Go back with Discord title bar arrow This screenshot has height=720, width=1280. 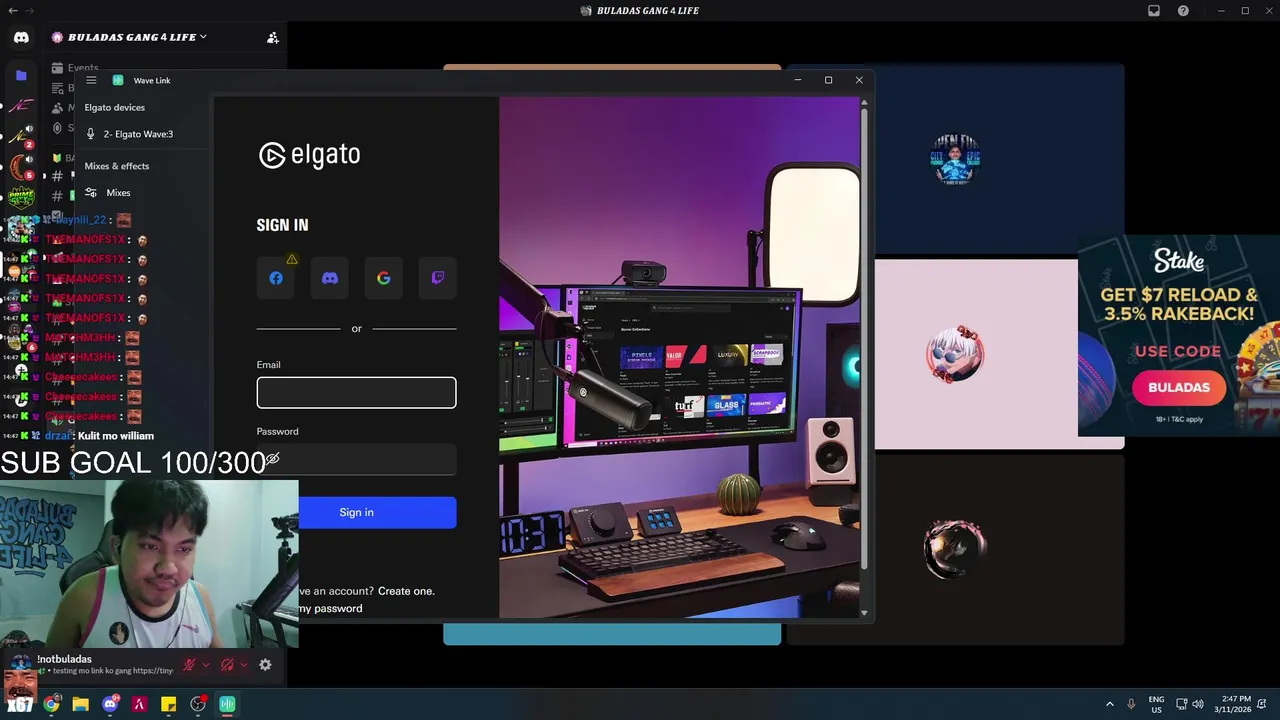(x=12, y=11)
